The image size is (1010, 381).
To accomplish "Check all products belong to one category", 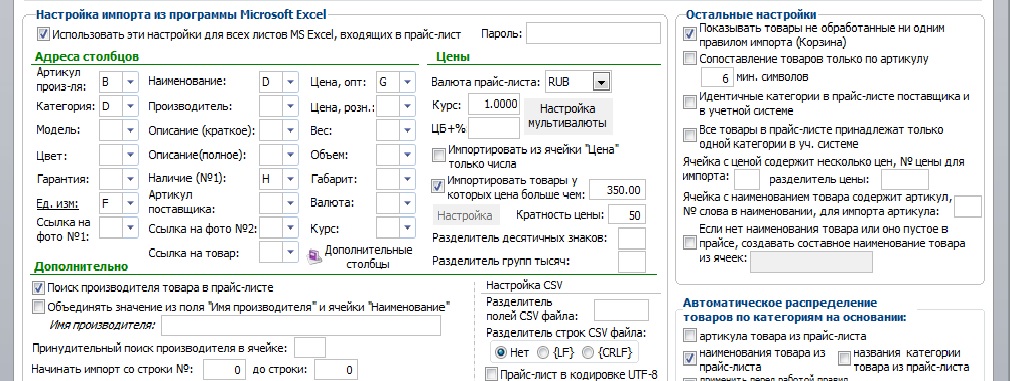I will click(x=690, y=135).
